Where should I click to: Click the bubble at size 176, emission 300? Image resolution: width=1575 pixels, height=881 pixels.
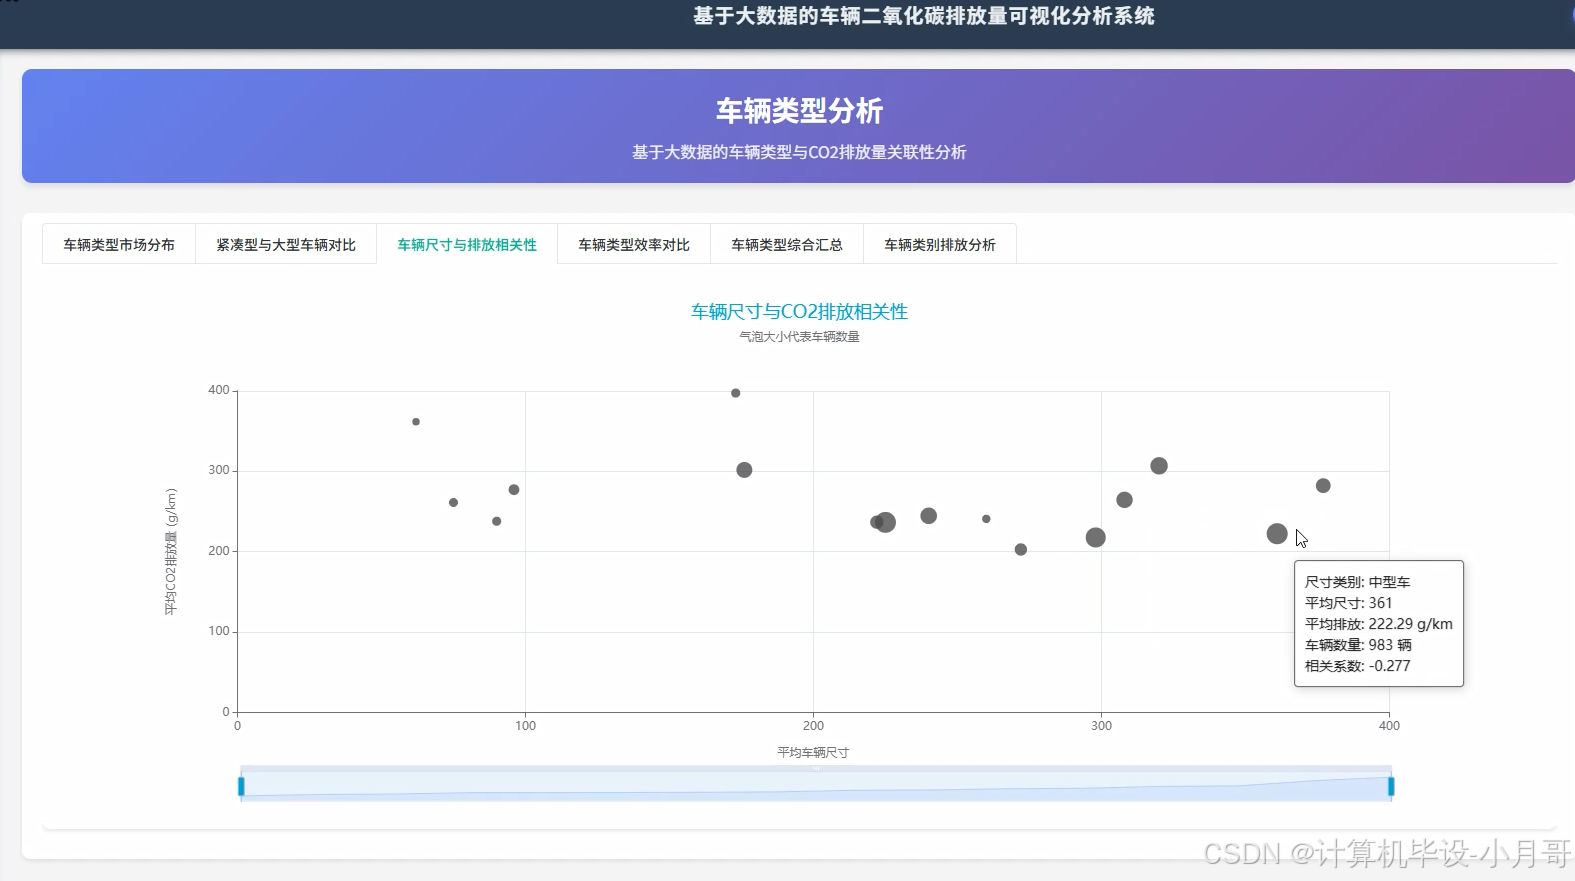coord(744,470)
